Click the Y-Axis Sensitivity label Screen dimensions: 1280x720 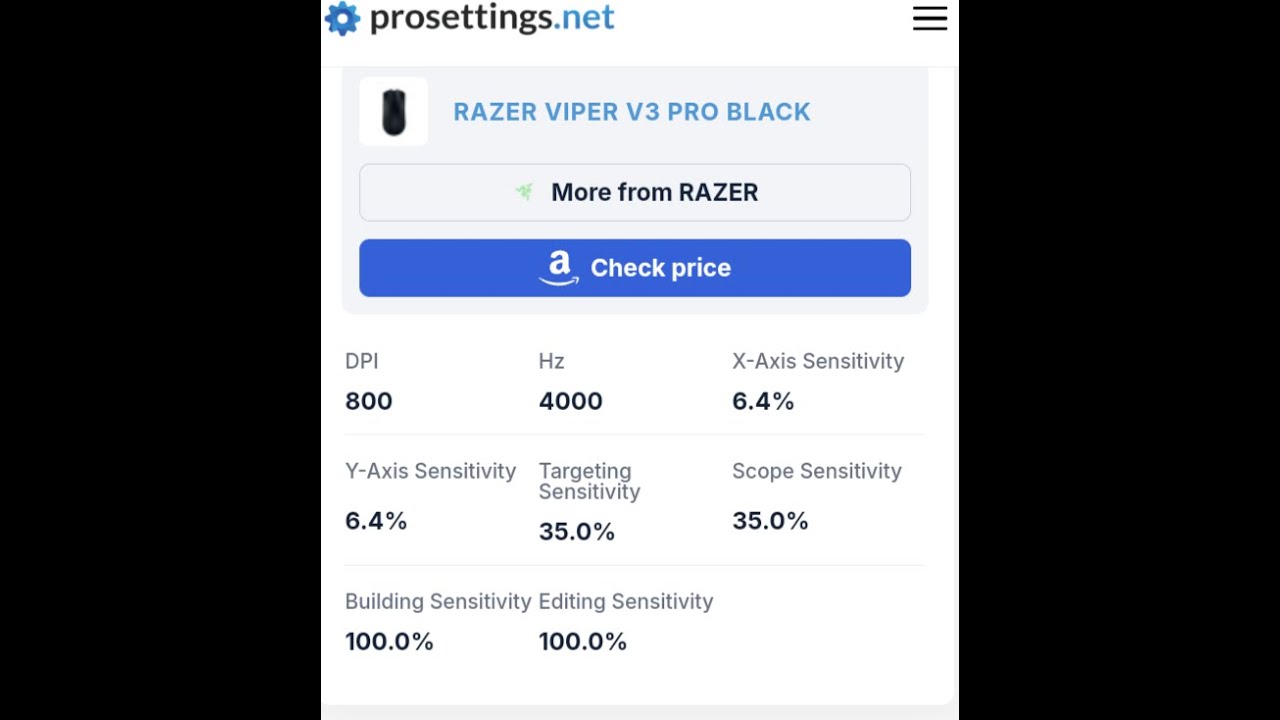coord(430,471)
